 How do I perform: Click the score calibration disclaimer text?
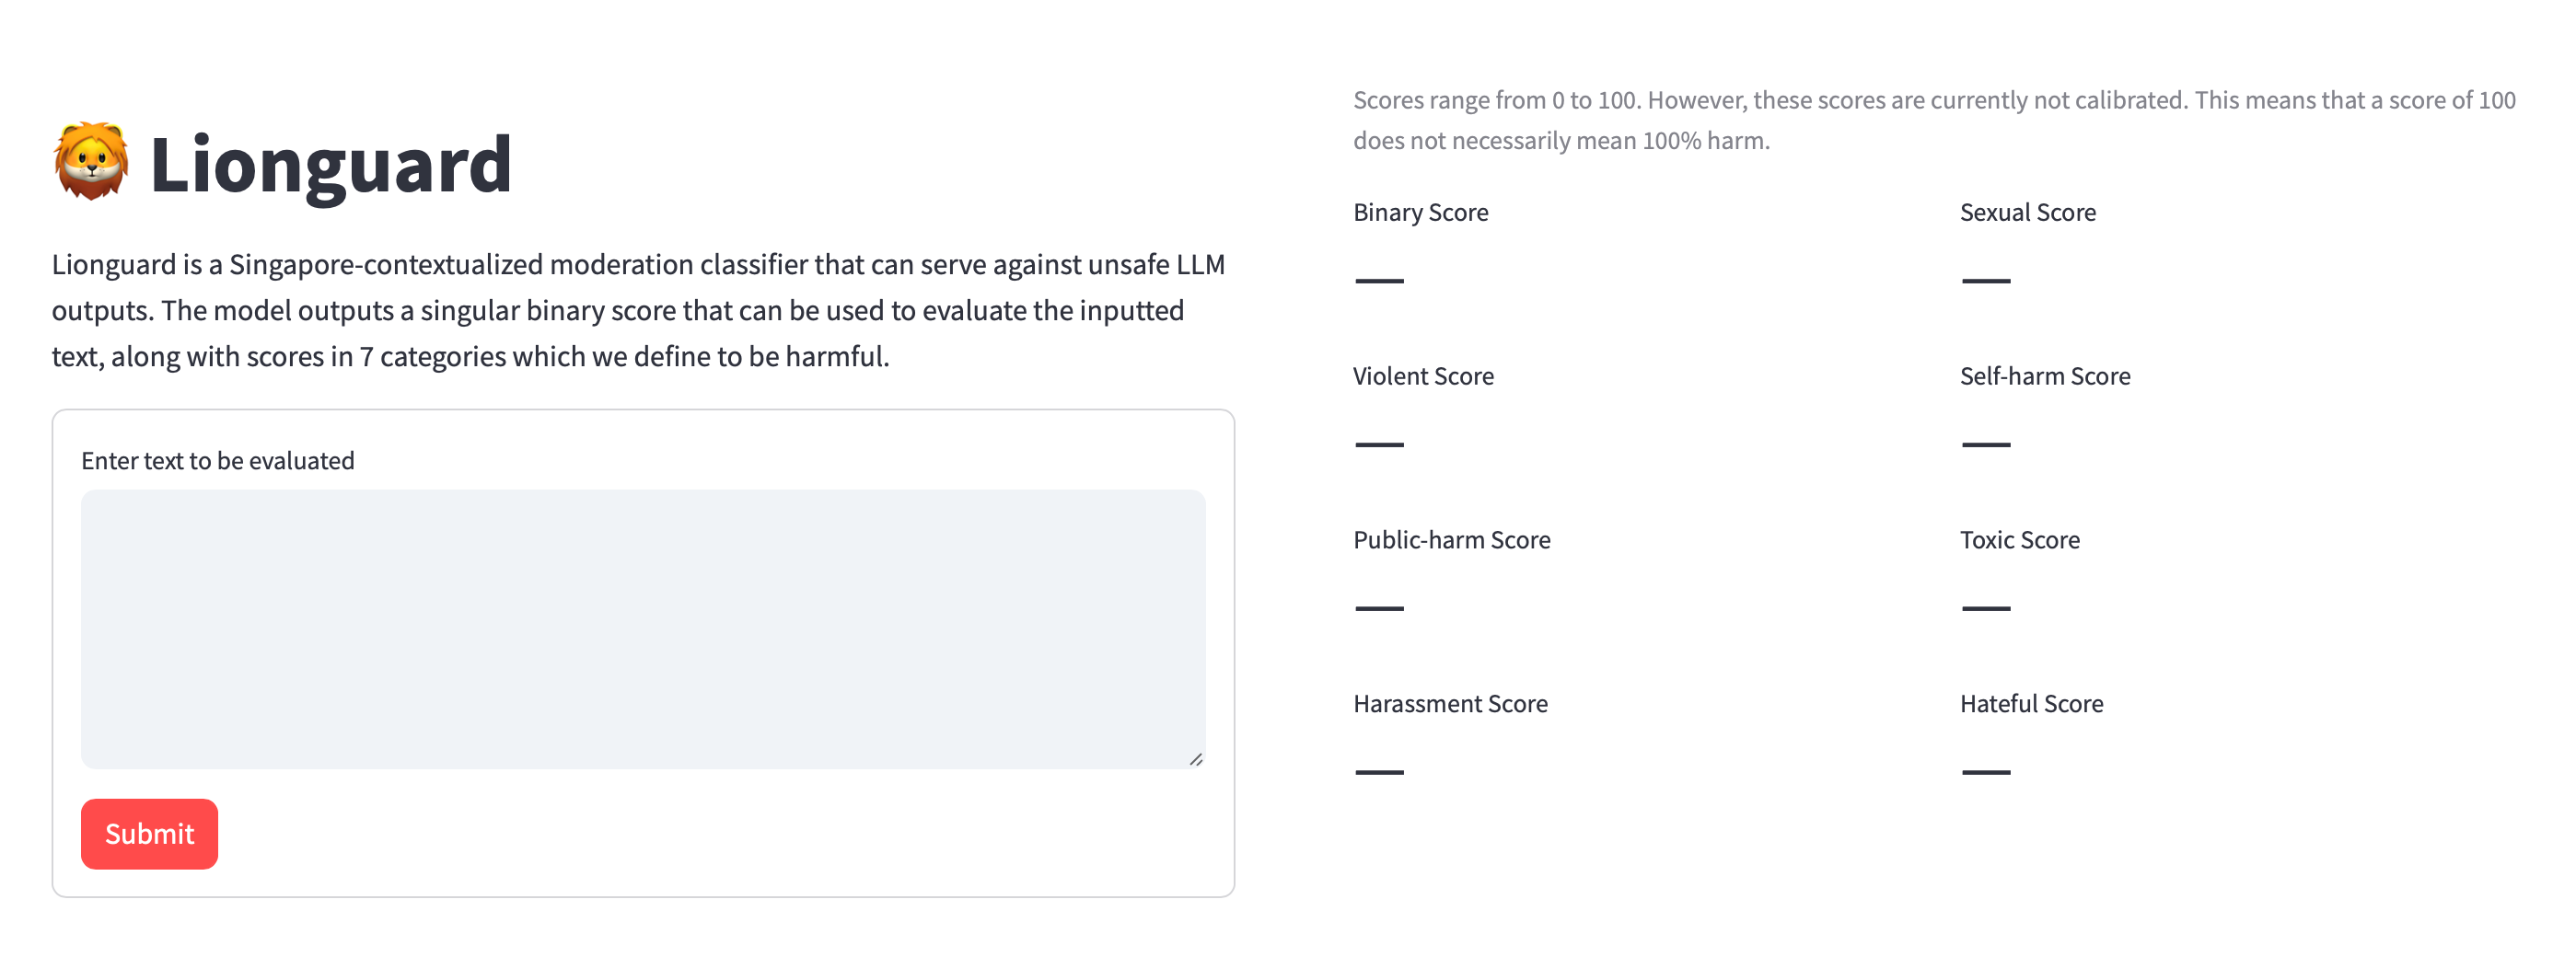point(1934,120)
